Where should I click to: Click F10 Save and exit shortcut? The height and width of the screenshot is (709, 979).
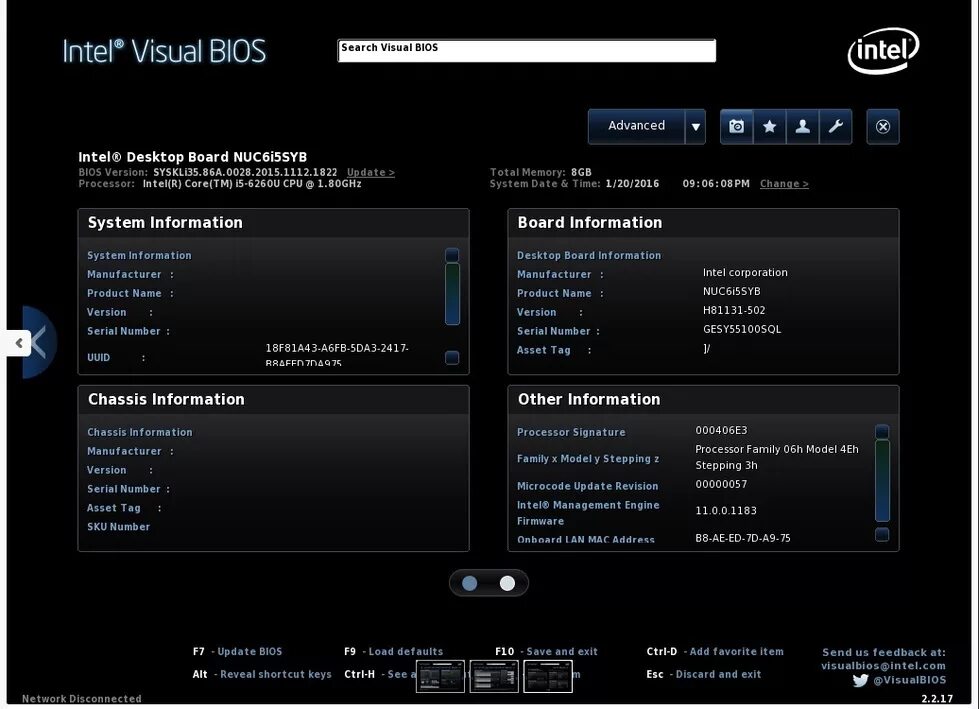pos(546,652)
